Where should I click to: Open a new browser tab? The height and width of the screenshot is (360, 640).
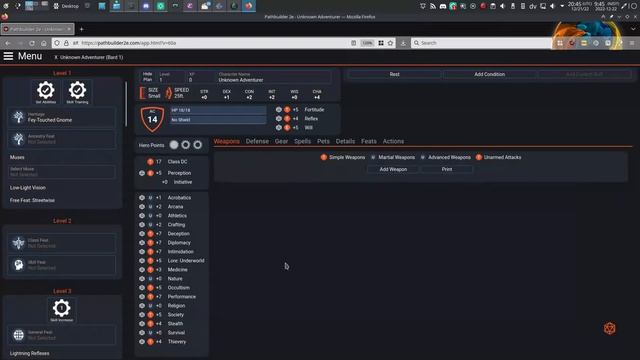(x=81, y=29)
